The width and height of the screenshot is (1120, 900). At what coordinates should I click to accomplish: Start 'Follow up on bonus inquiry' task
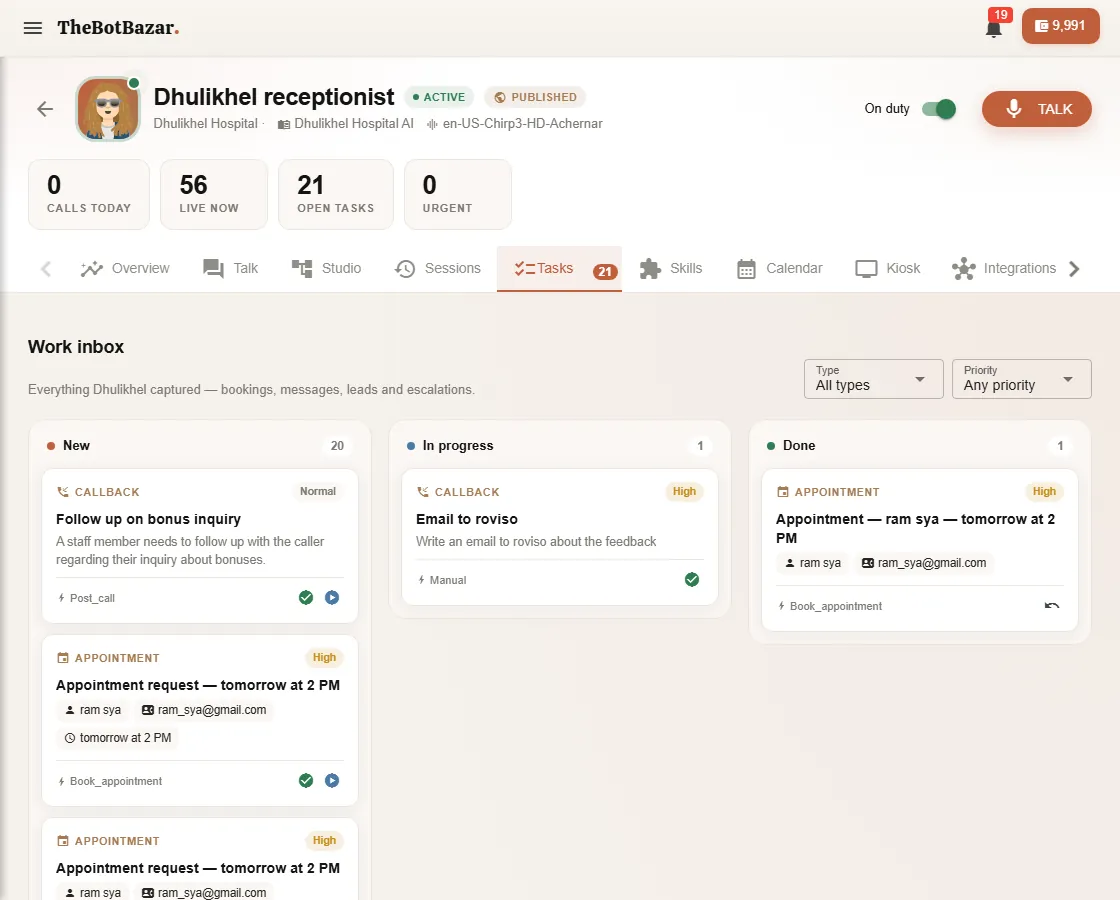[332, 598]
